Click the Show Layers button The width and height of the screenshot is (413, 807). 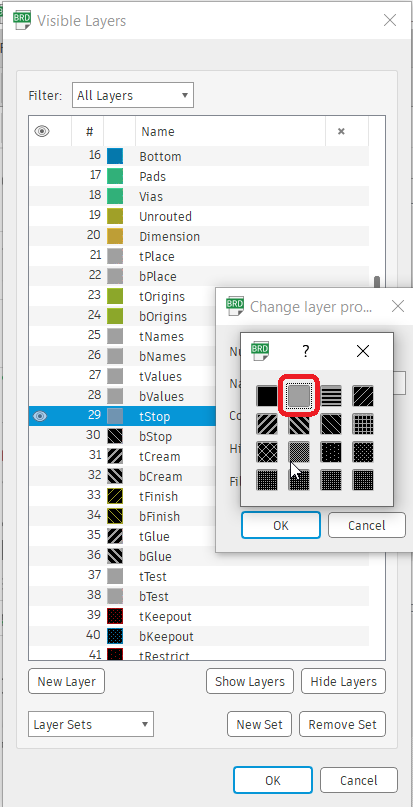tap(250, 681)
